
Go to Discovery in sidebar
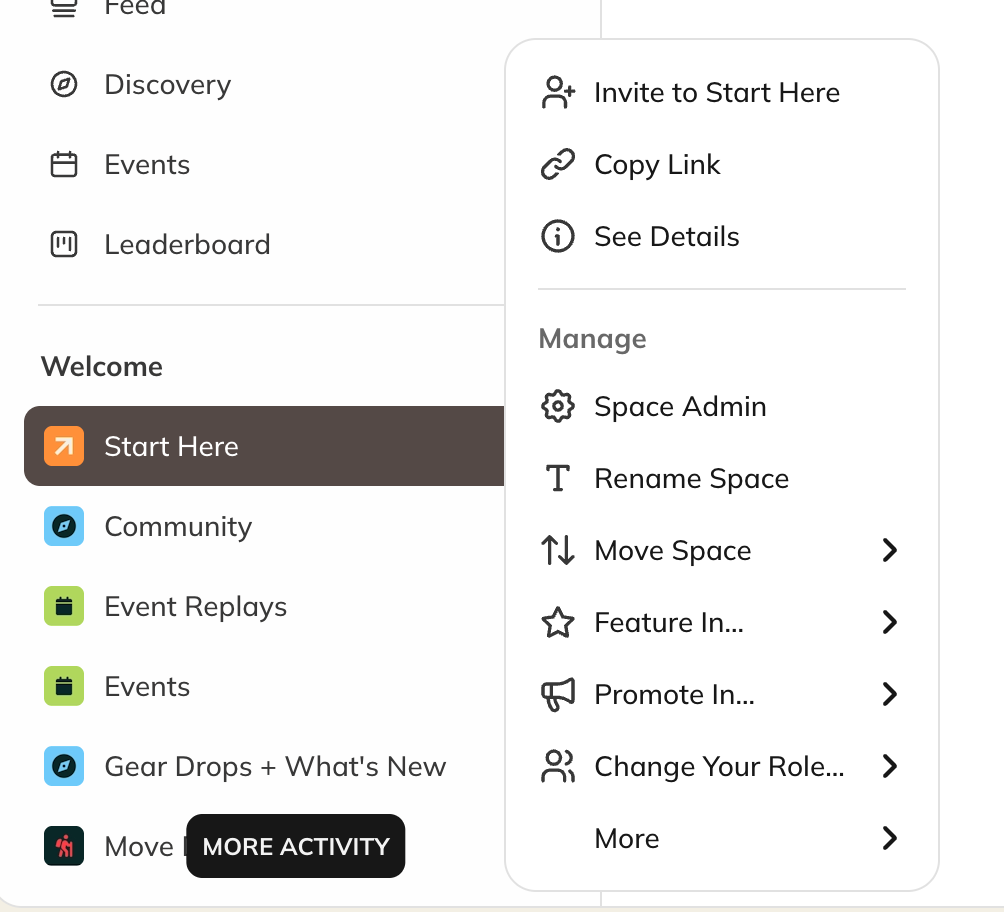pos(264,85)
